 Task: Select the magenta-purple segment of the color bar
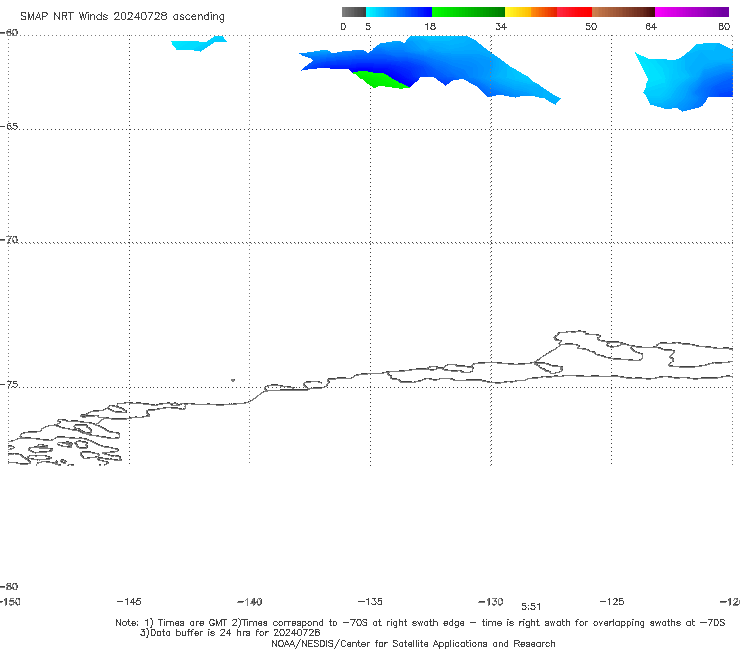692,12
